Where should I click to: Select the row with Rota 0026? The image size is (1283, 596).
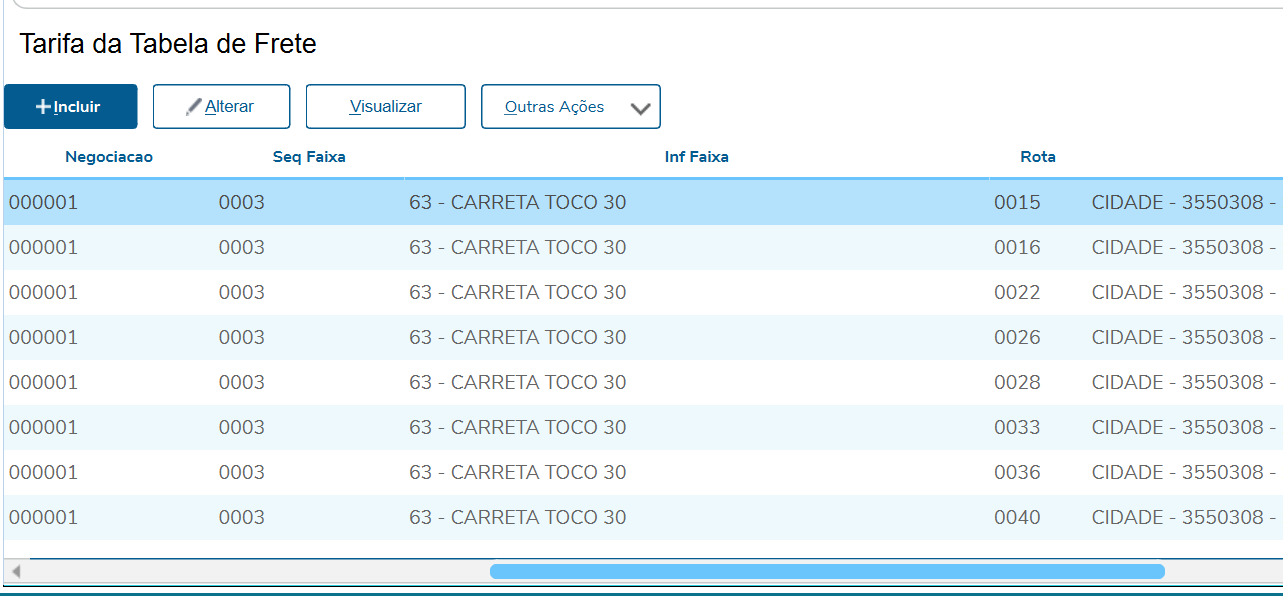(x=643, y=337)
